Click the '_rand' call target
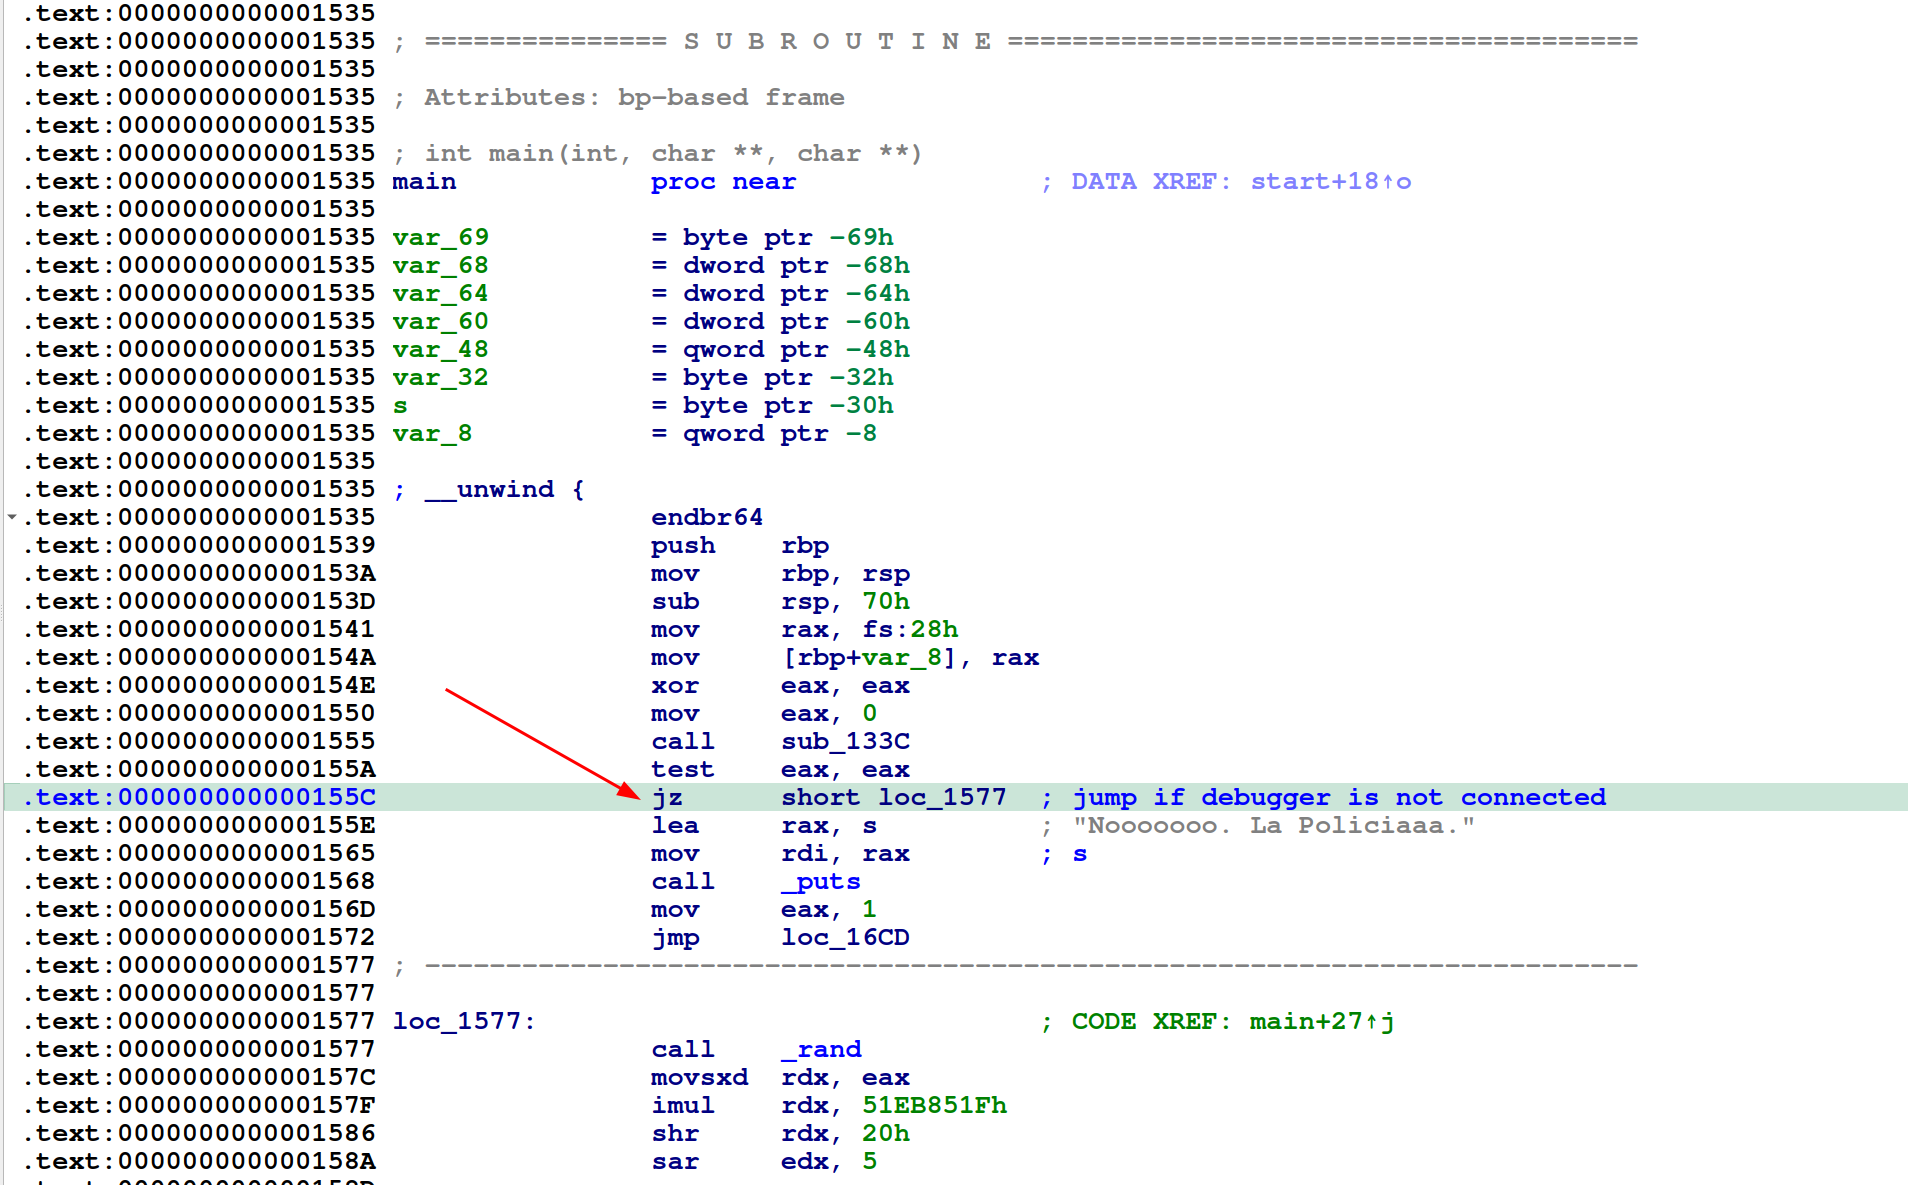1908x1185 pixels. 821,1049
